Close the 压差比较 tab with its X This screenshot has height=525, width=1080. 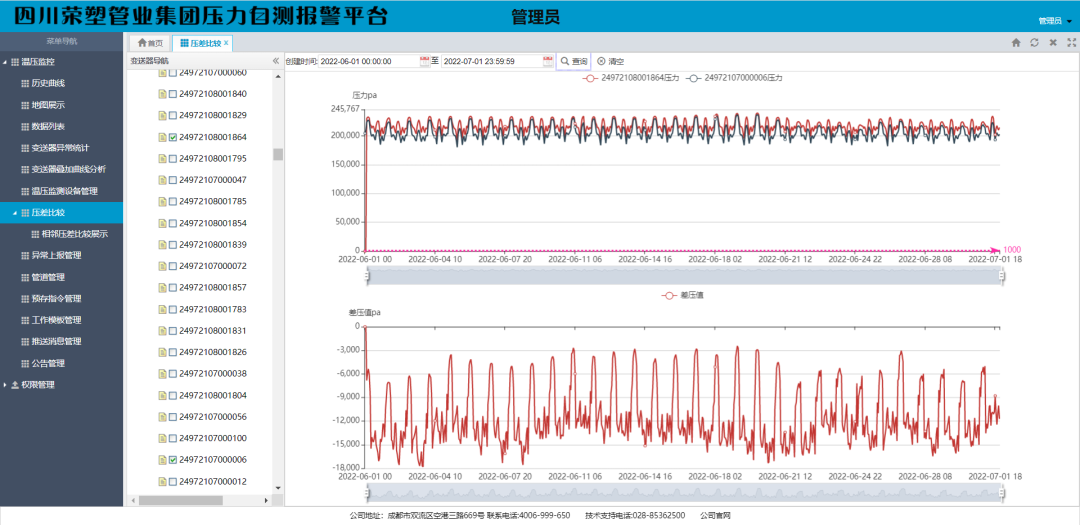click(x=226, y=43)
